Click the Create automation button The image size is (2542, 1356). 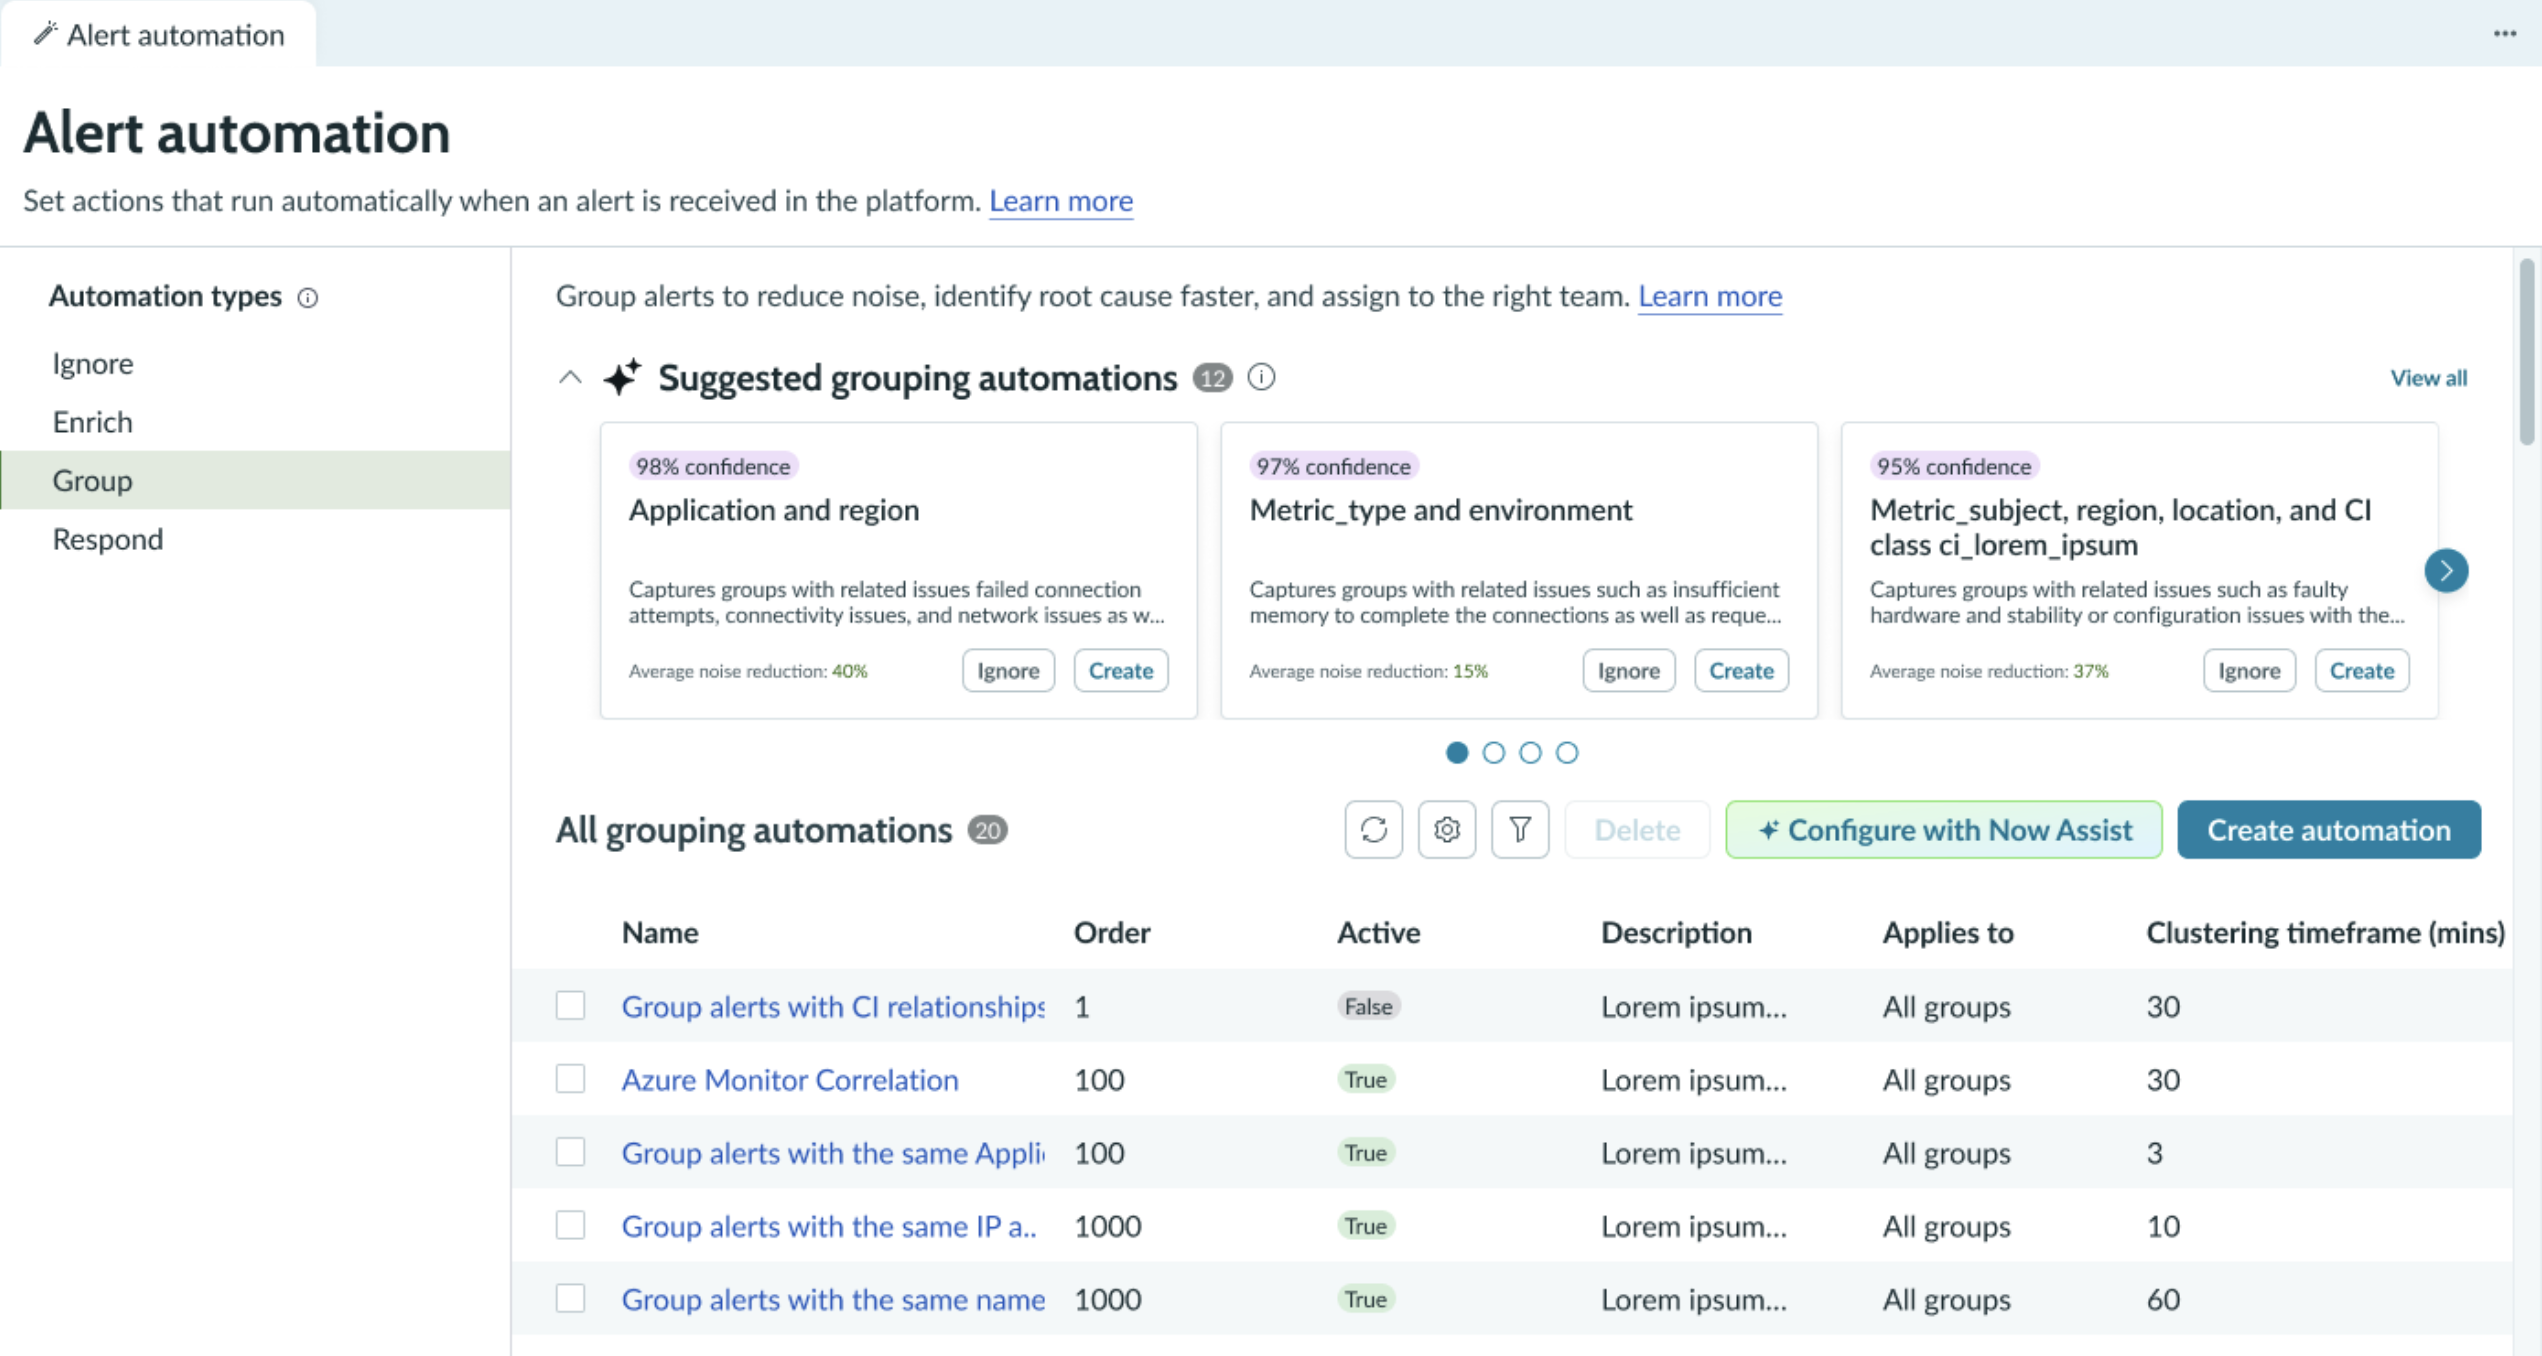pos(2329,829)
